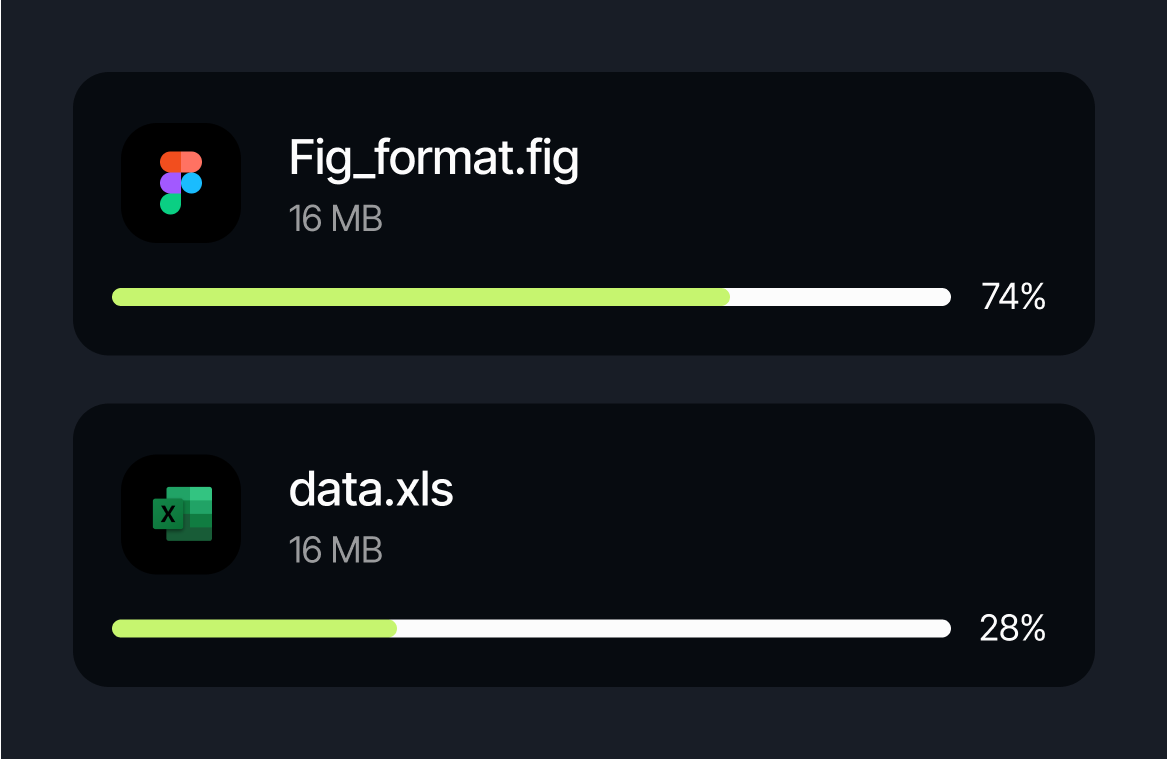This screenshot has height=759, width=1167.
Task: Select the orange shape in the Figma logo
Action: point(181,161)
